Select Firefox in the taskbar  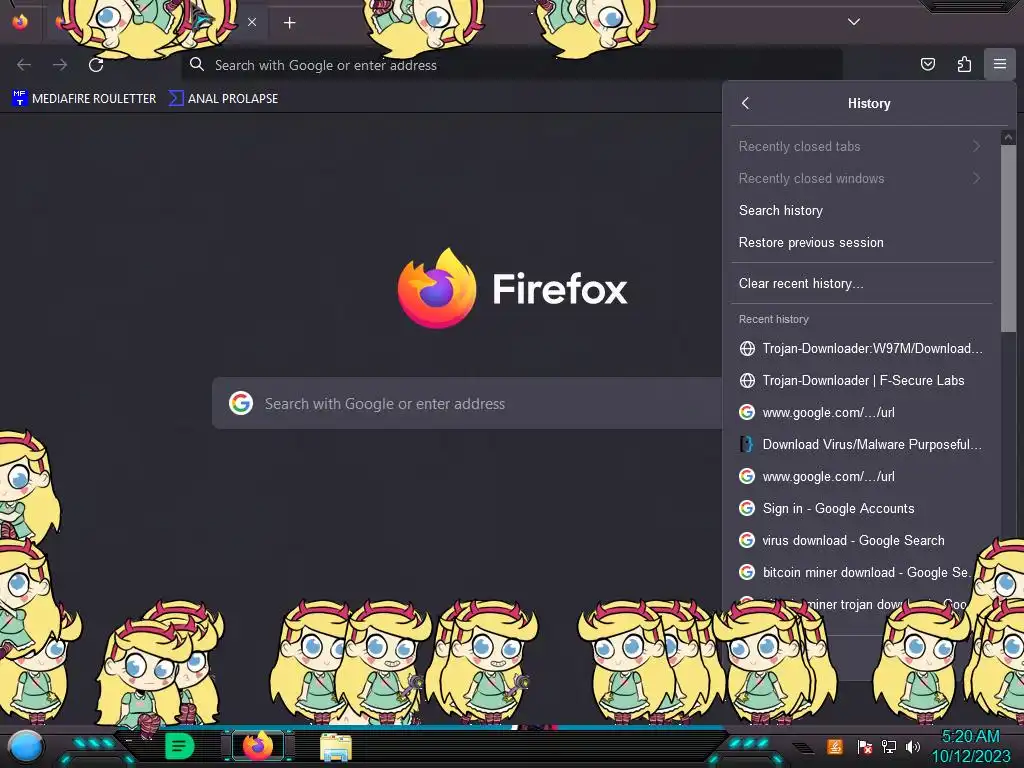coord(257,746)
